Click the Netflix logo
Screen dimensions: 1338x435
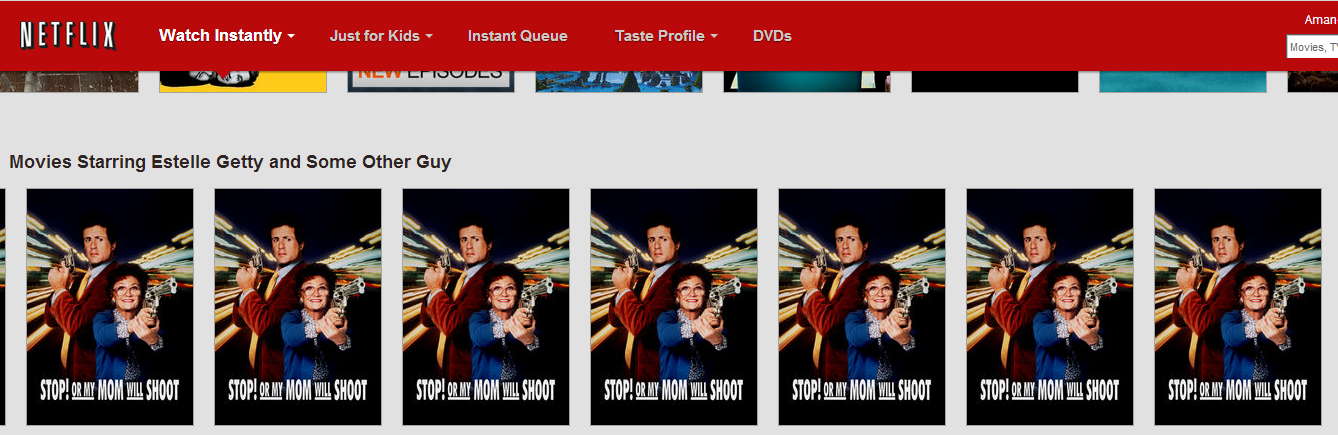click(67, 36)
